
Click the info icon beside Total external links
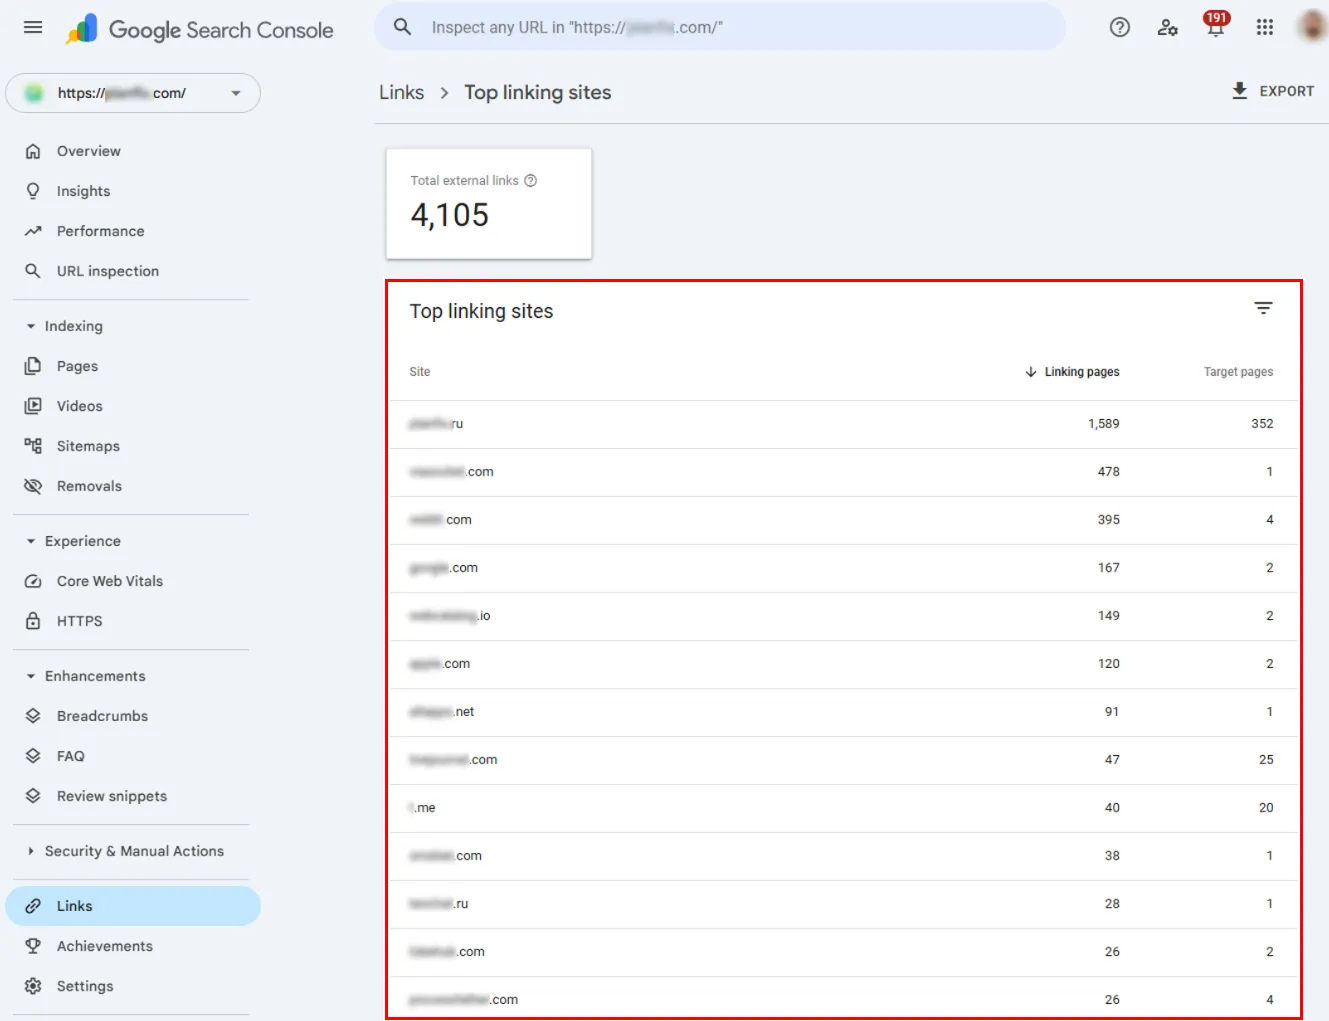click(531, 181)
